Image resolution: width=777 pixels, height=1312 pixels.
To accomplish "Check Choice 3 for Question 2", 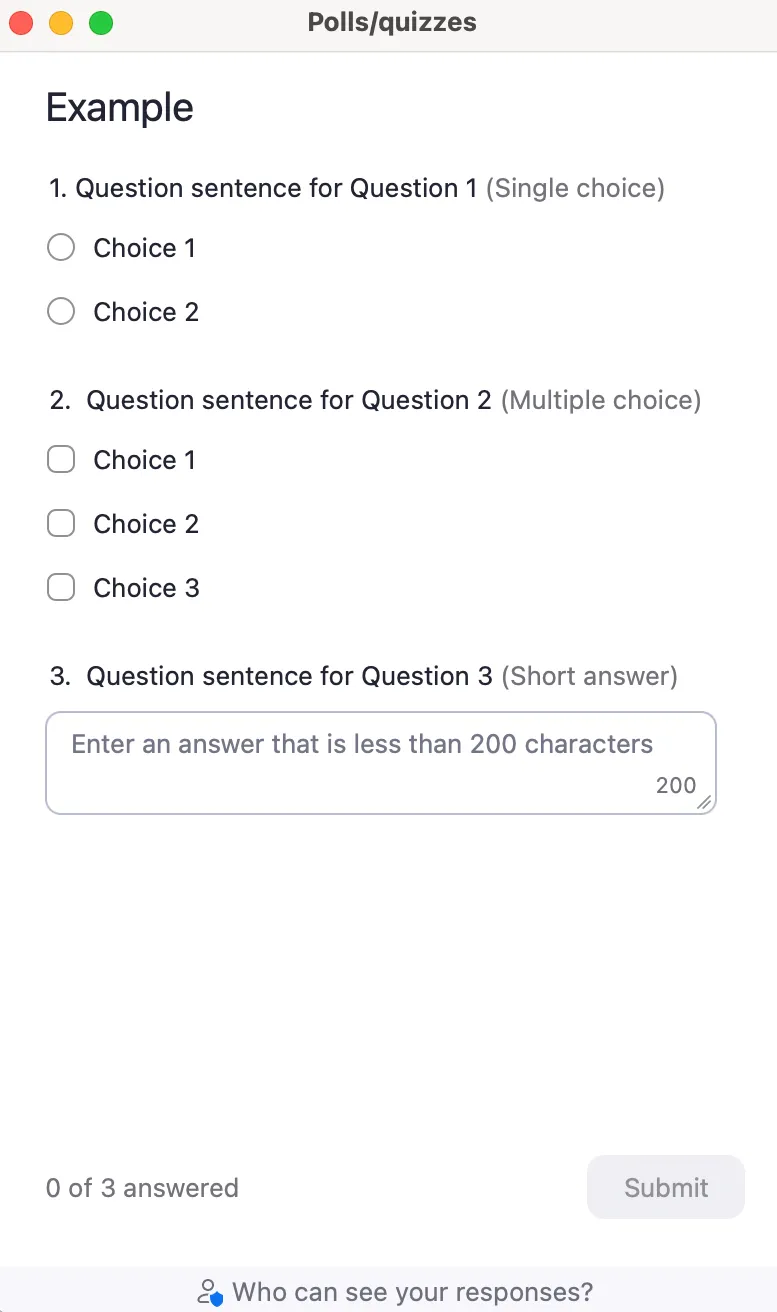I will pos(60,587).
